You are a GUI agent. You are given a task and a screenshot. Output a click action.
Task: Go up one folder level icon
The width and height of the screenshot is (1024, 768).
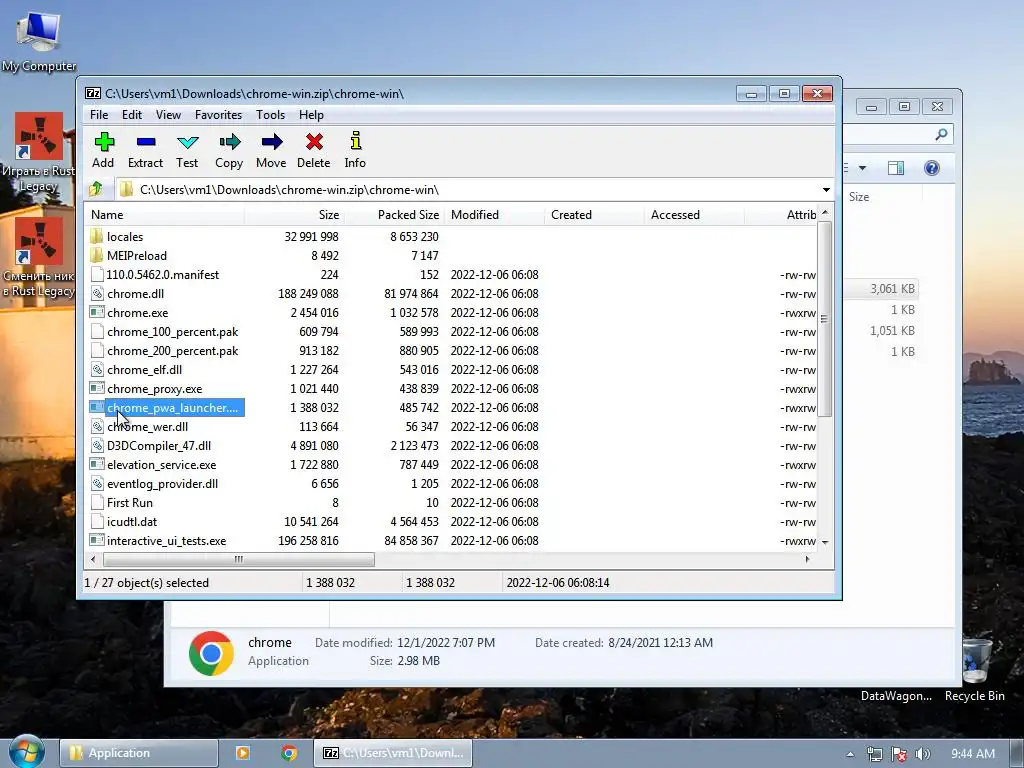[x=96, y=189]
